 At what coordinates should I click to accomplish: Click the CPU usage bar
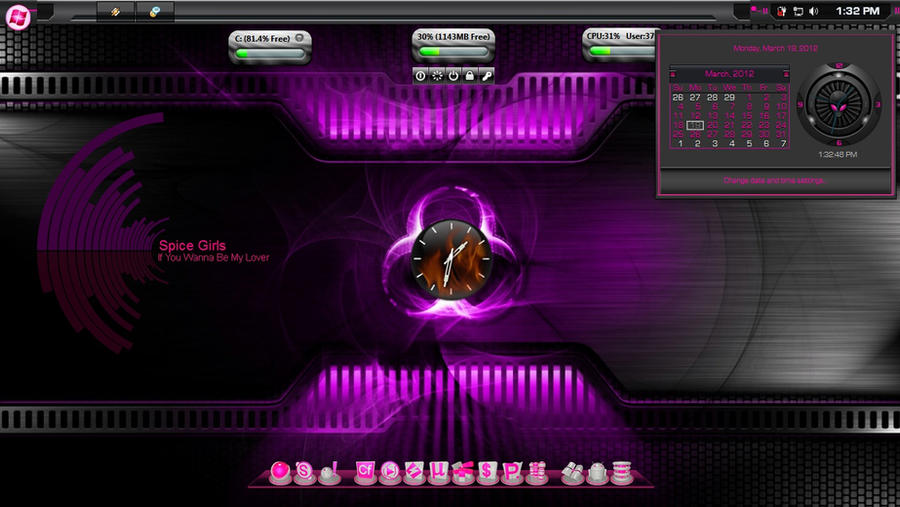(623, 51)
